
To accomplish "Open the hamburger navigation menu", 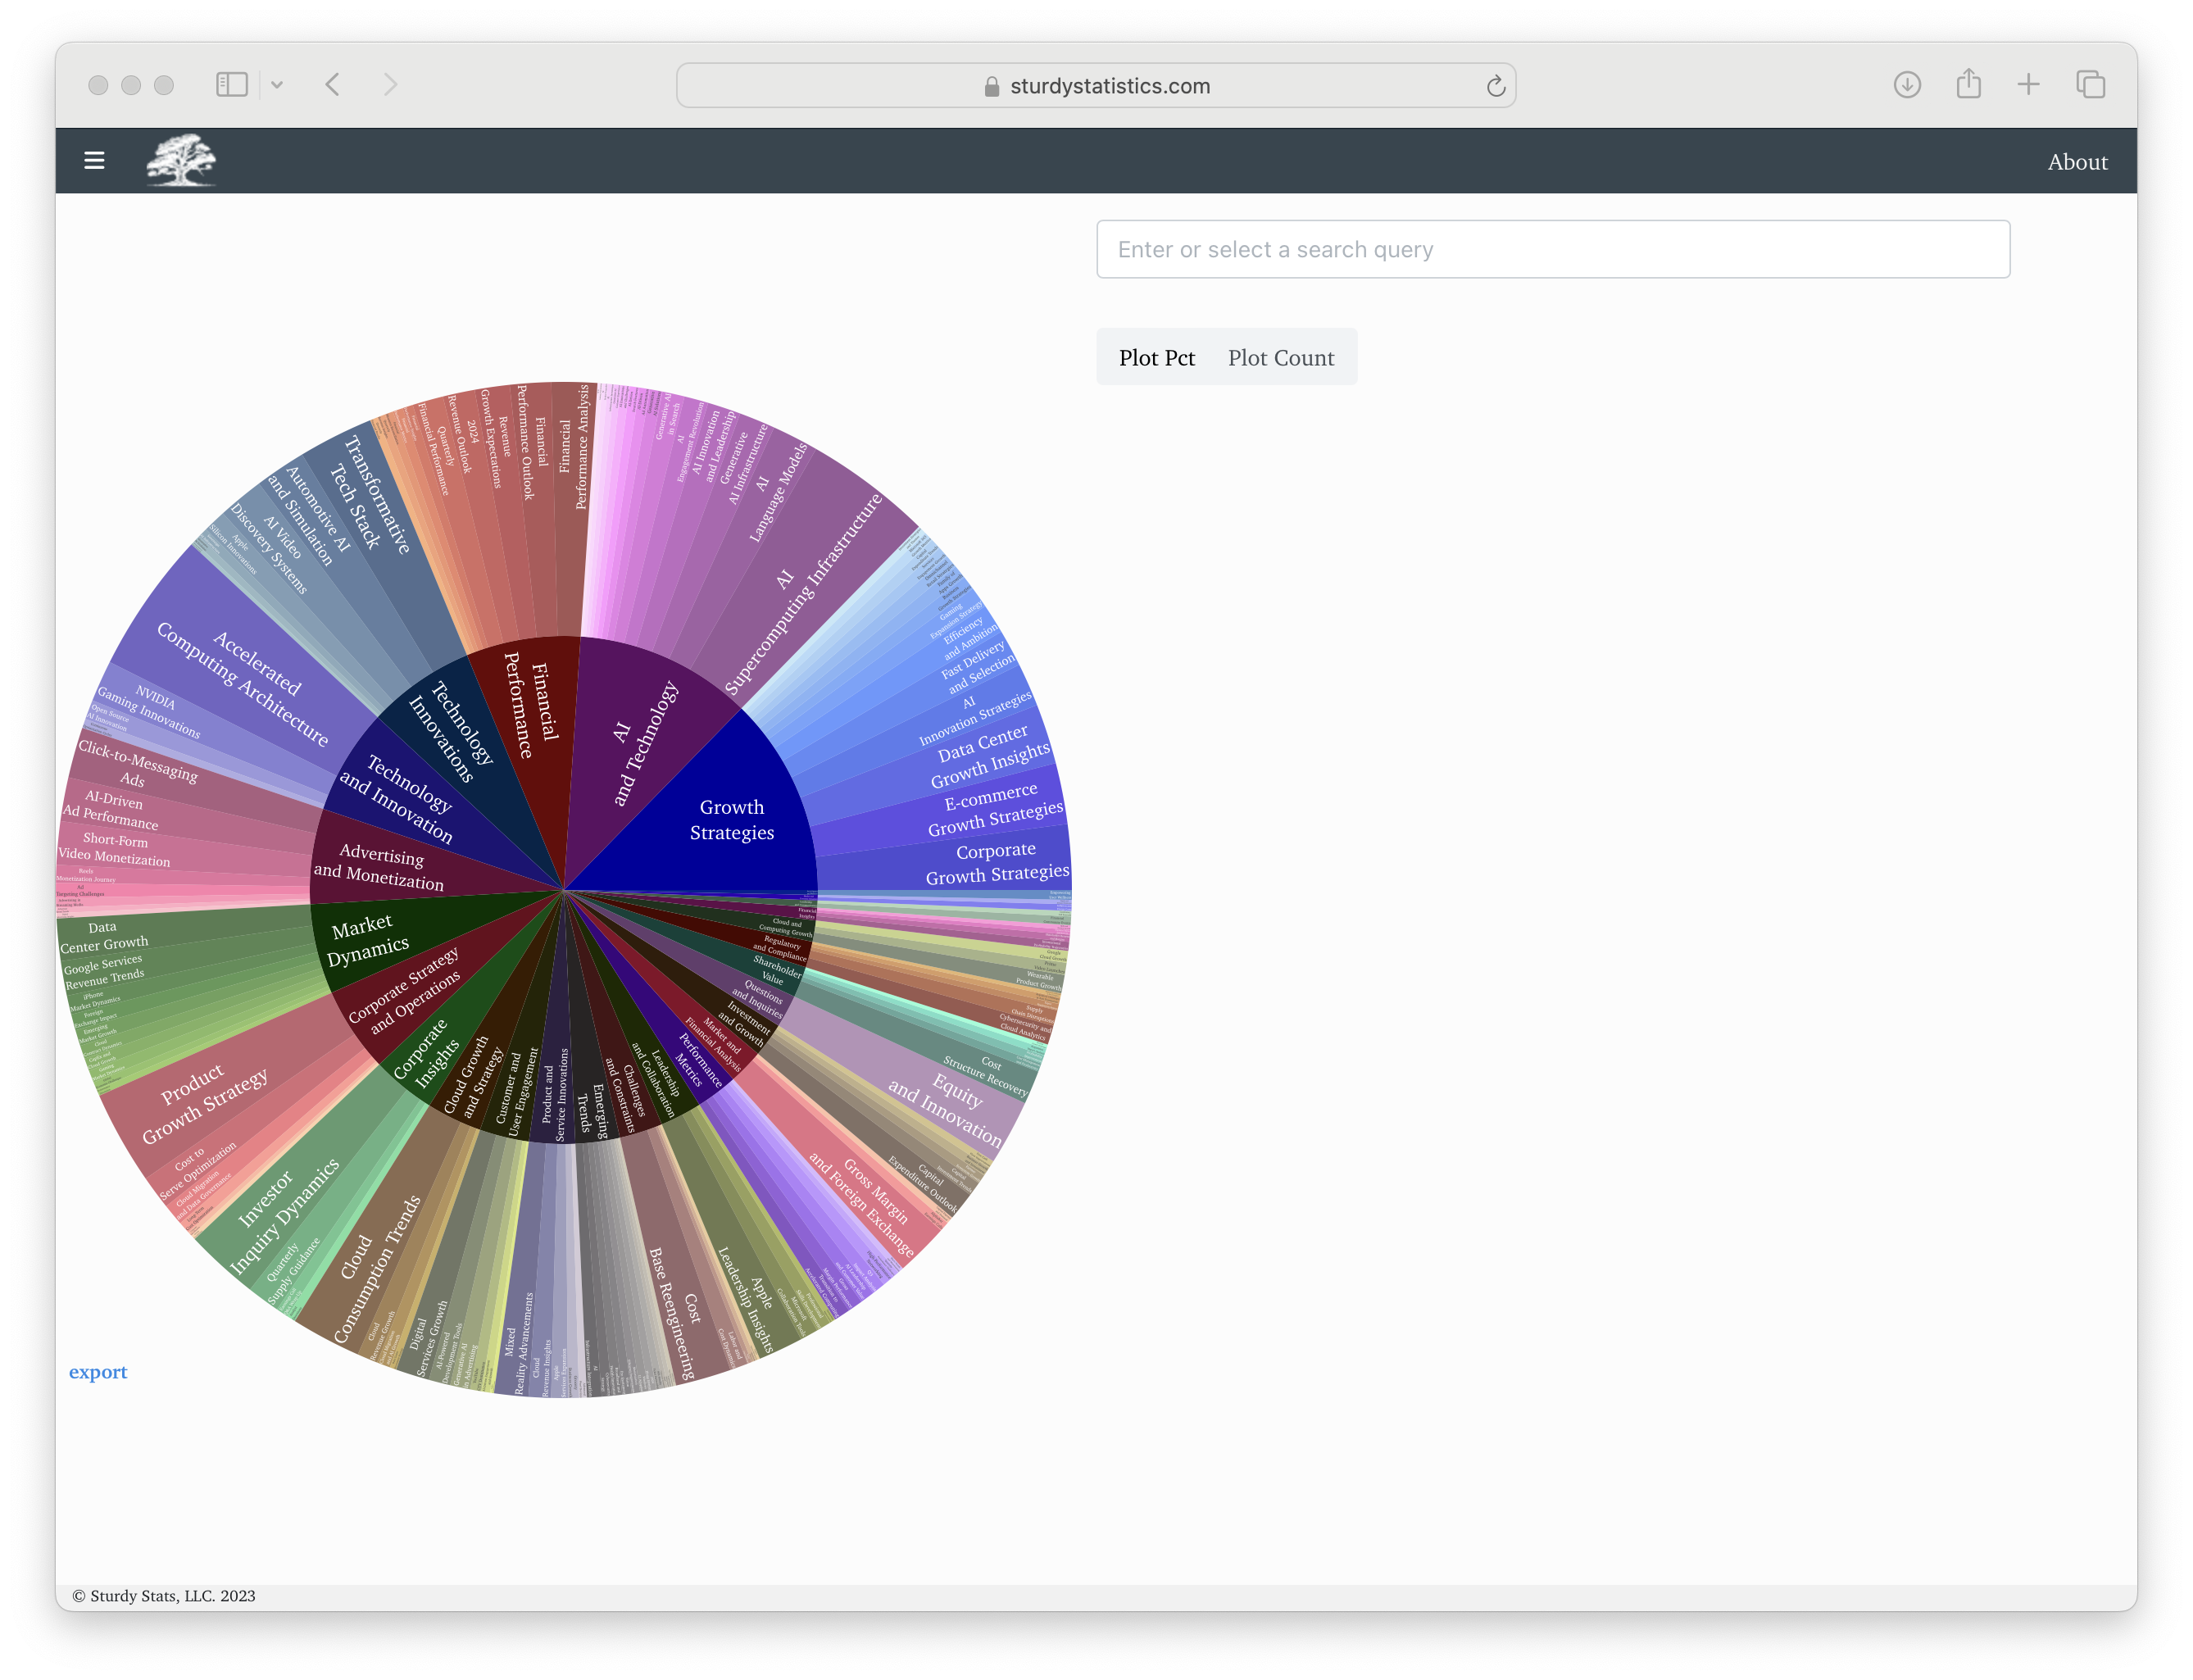I will point(95,160).
